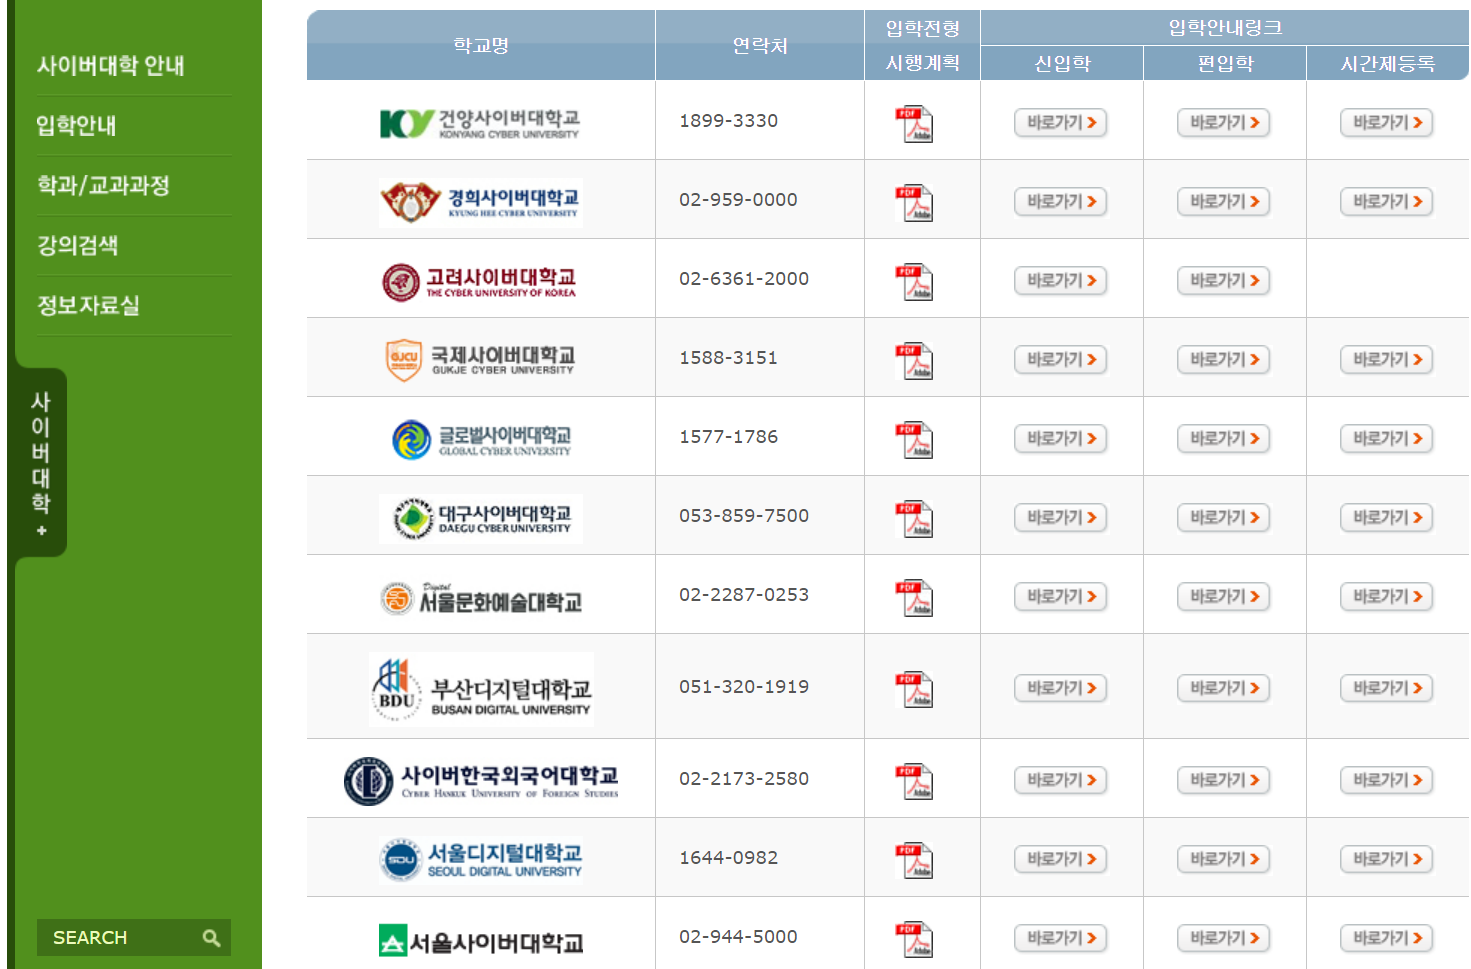The image size is (1471, 969).
Task: Go to 편입학 link for 건양사이버대학교
Action: (1224, 122)
